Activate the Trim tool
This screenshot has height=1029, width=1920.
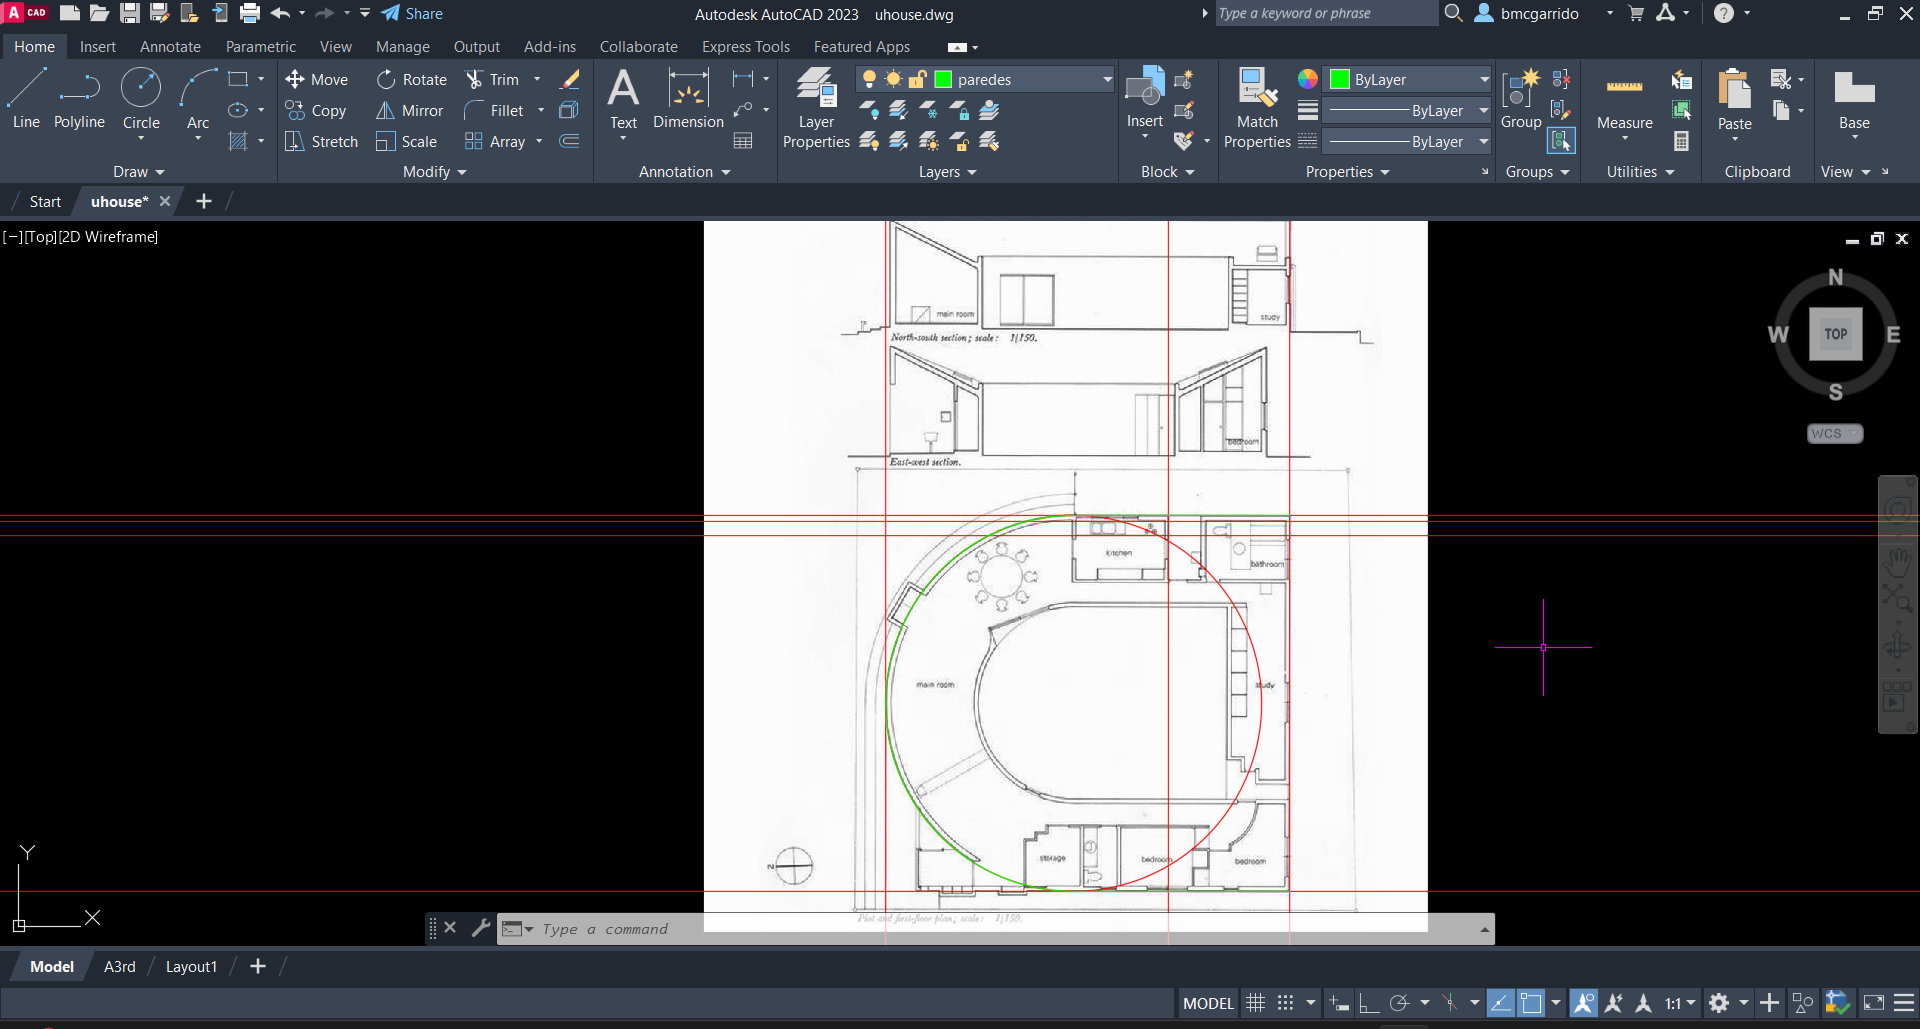click(475, 80)
